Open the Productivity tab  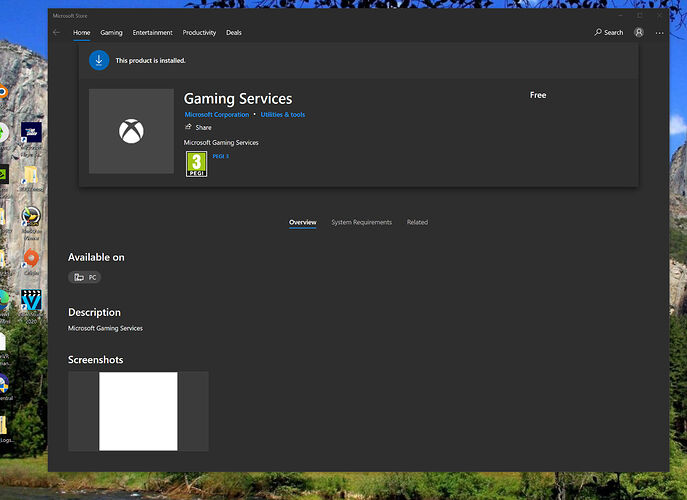pyautogui.click(x=199, y=33)
